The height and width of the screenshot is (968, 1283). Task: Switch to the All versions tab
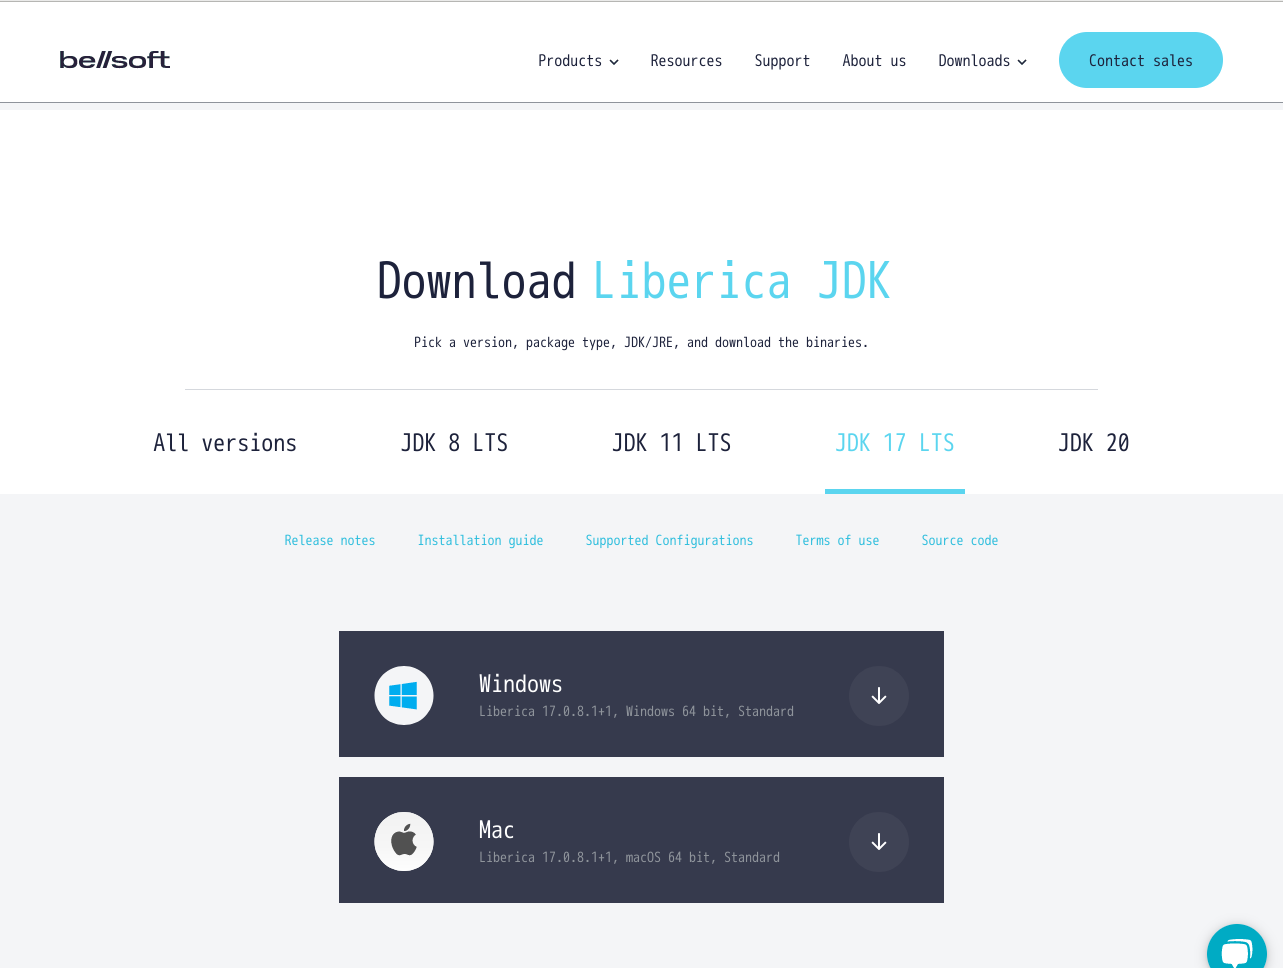(x=225, y=443)
